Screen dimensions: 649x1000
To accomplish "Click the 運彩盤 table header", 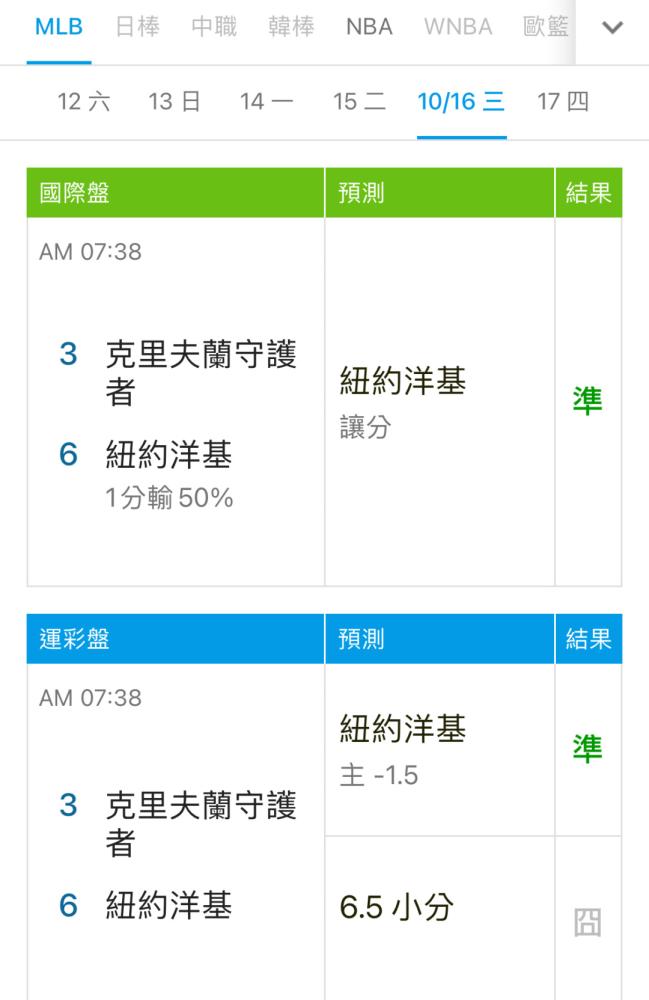I will tap(175, 639).
